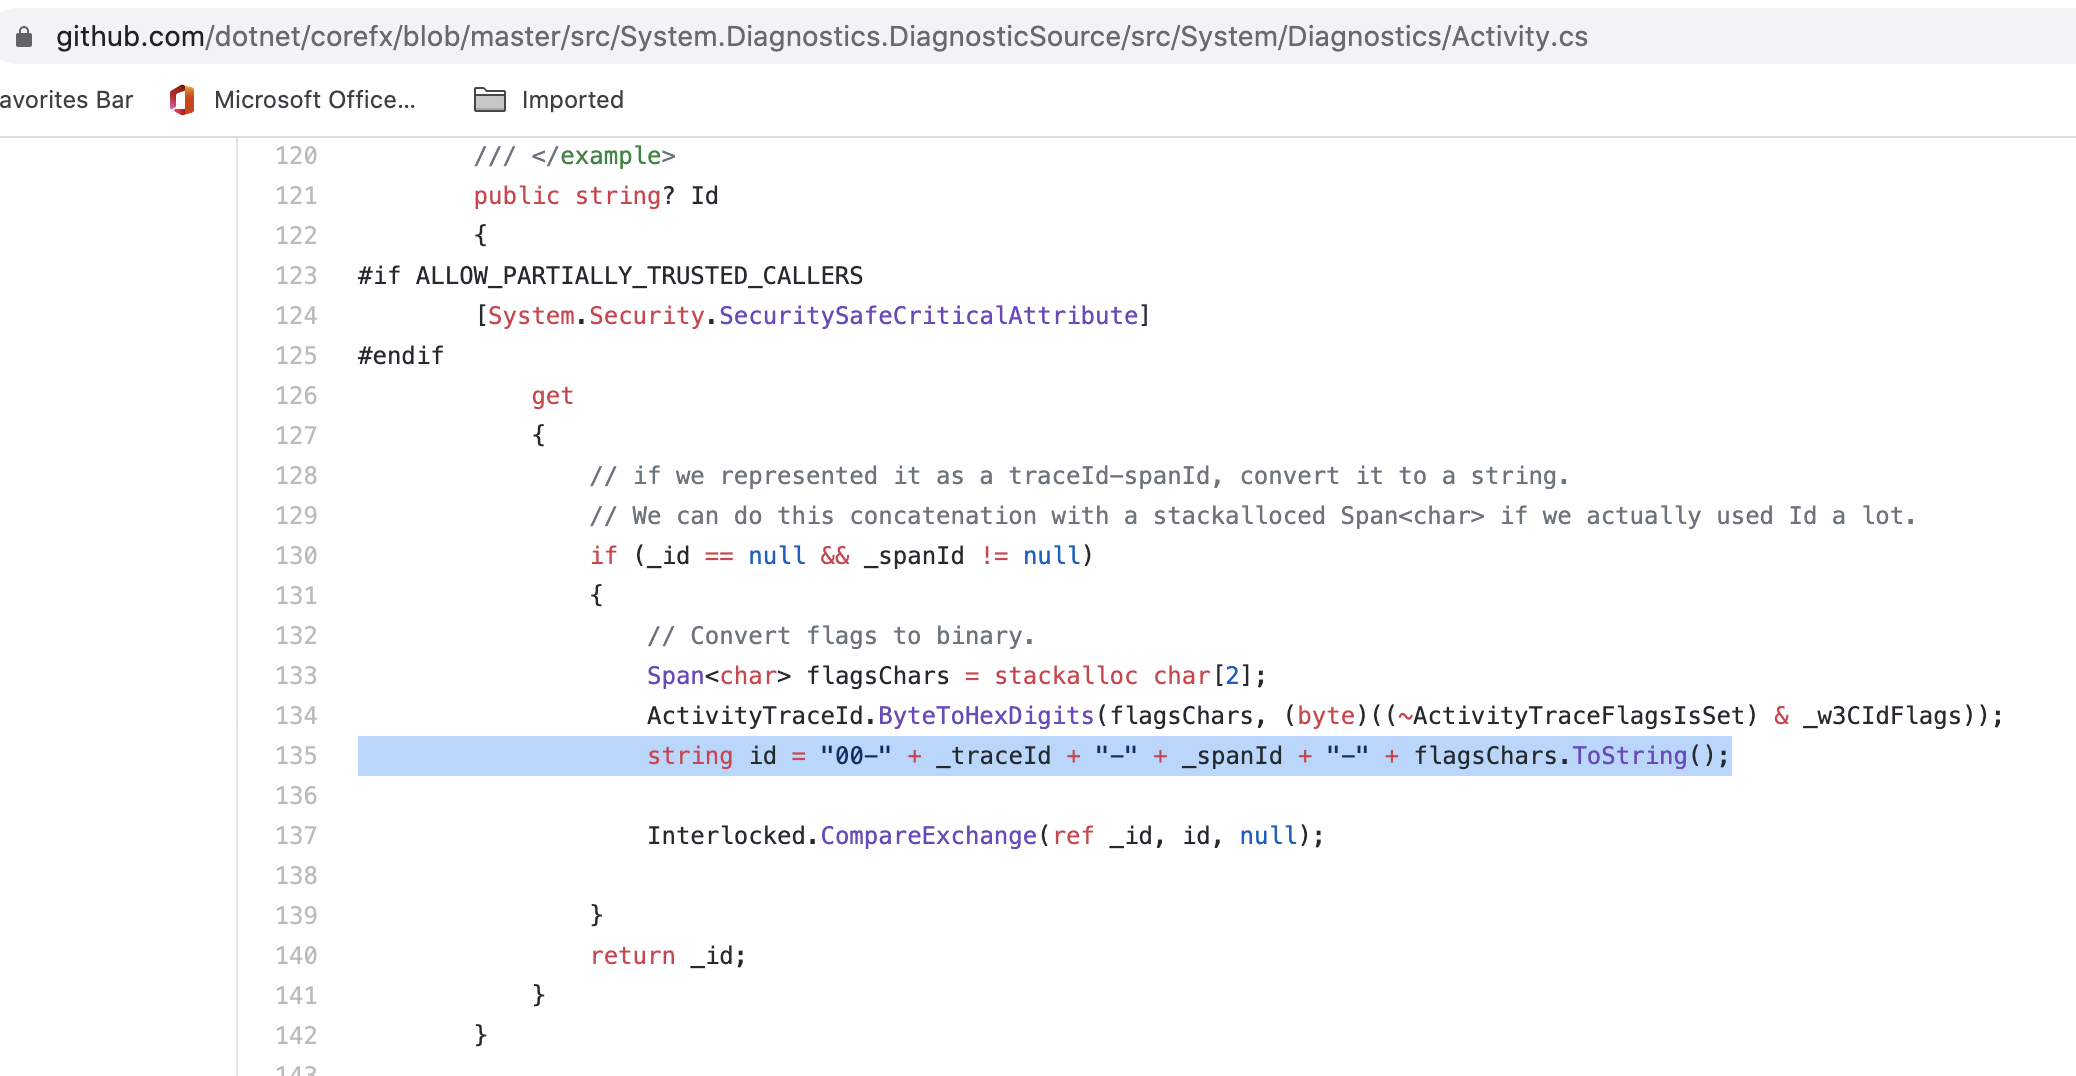Click line number 142
The image size is (2076, 1076).
click(295, 1035)
